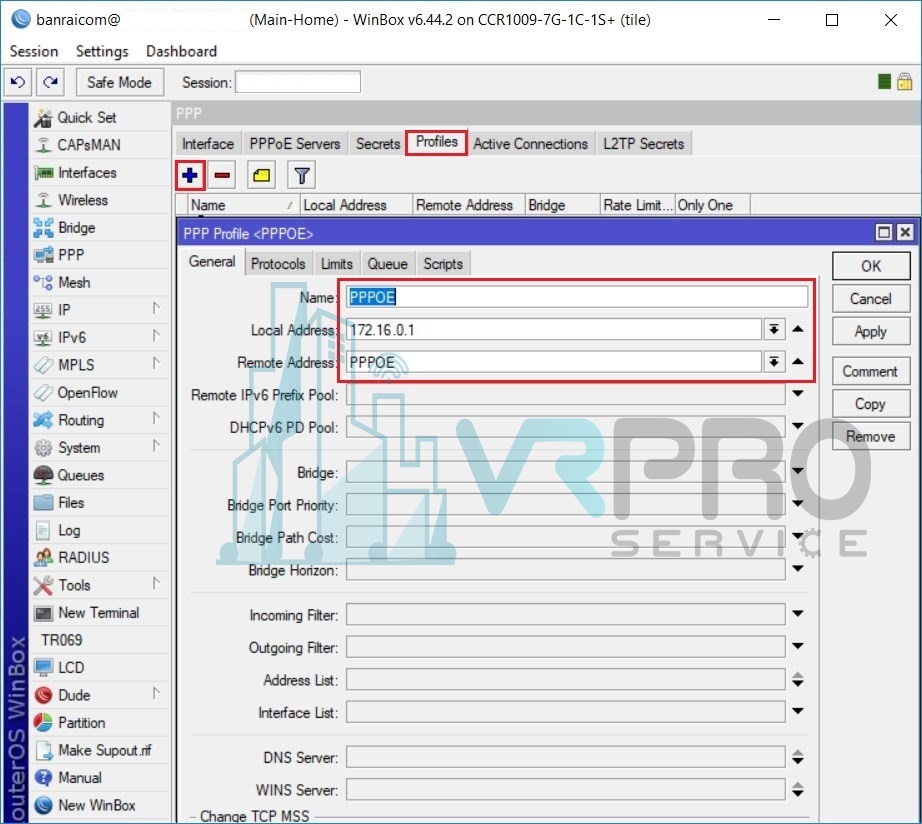Expand the IPv6 submenu

[x=156, y=336]
